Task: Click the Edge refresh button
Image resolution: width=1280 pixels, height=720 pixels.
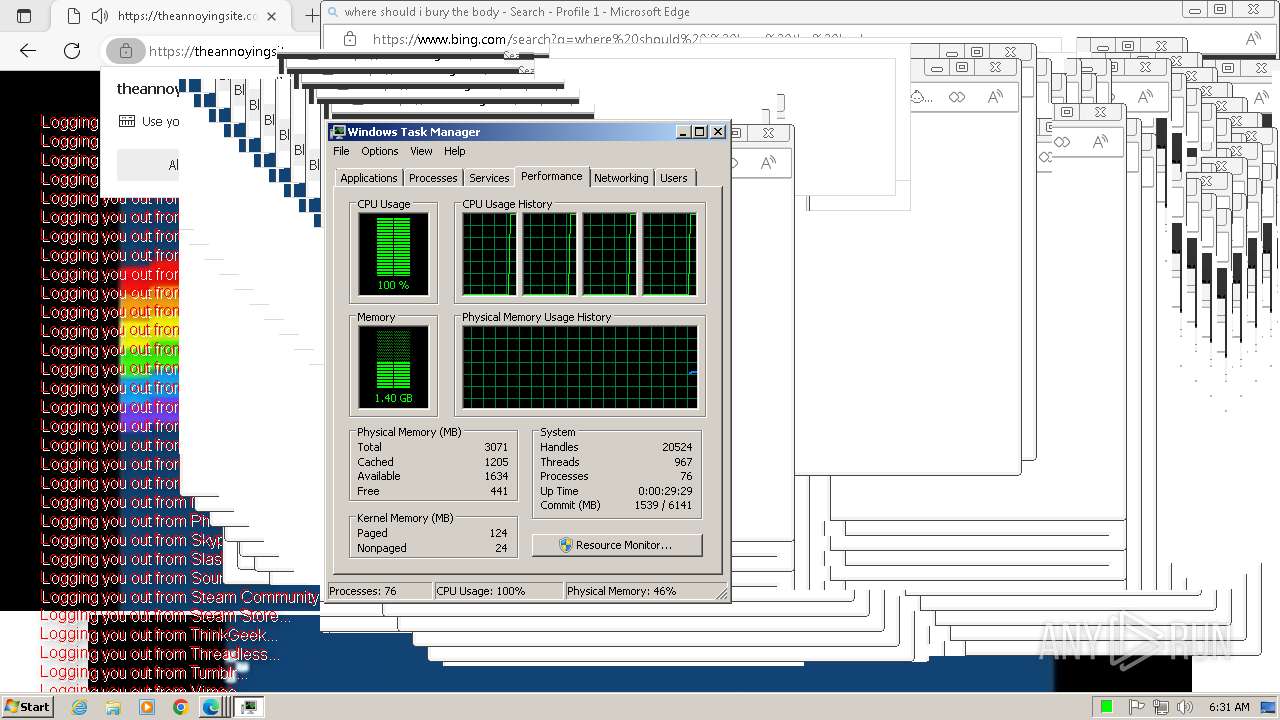Action: 72,50
